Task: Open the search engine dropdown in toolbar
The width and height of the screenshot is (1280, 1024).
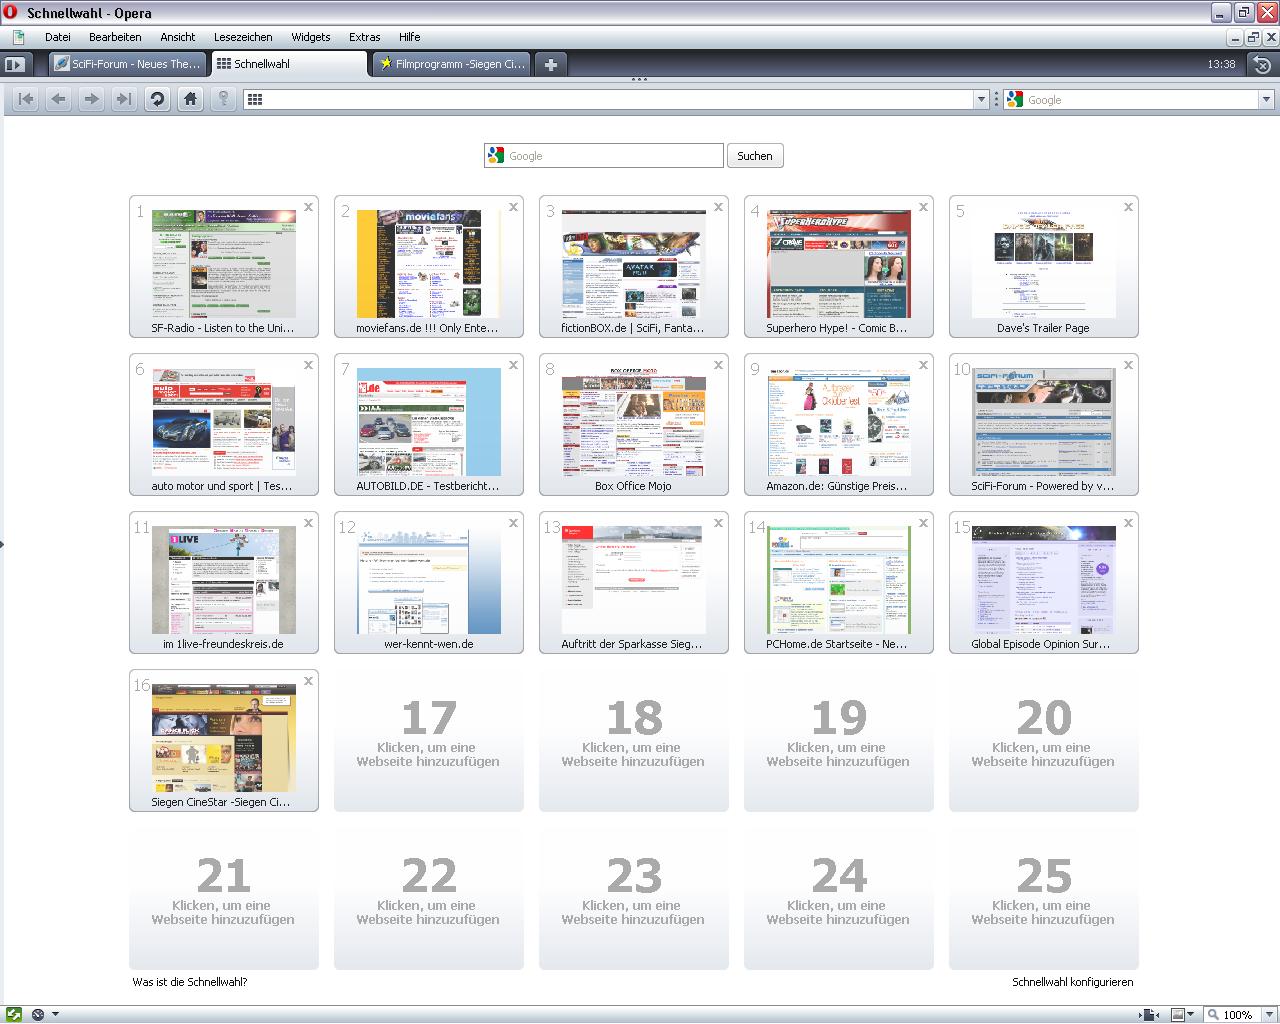Action: coord(1265,99)
